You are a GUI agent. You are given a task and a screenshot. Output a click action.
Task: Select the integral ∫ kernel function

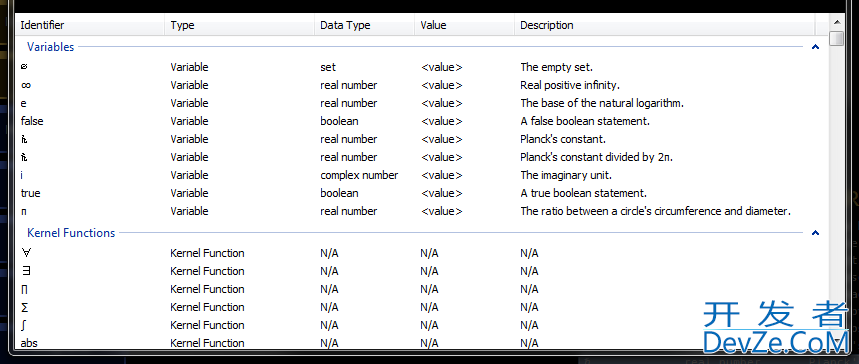pos(23,326)
